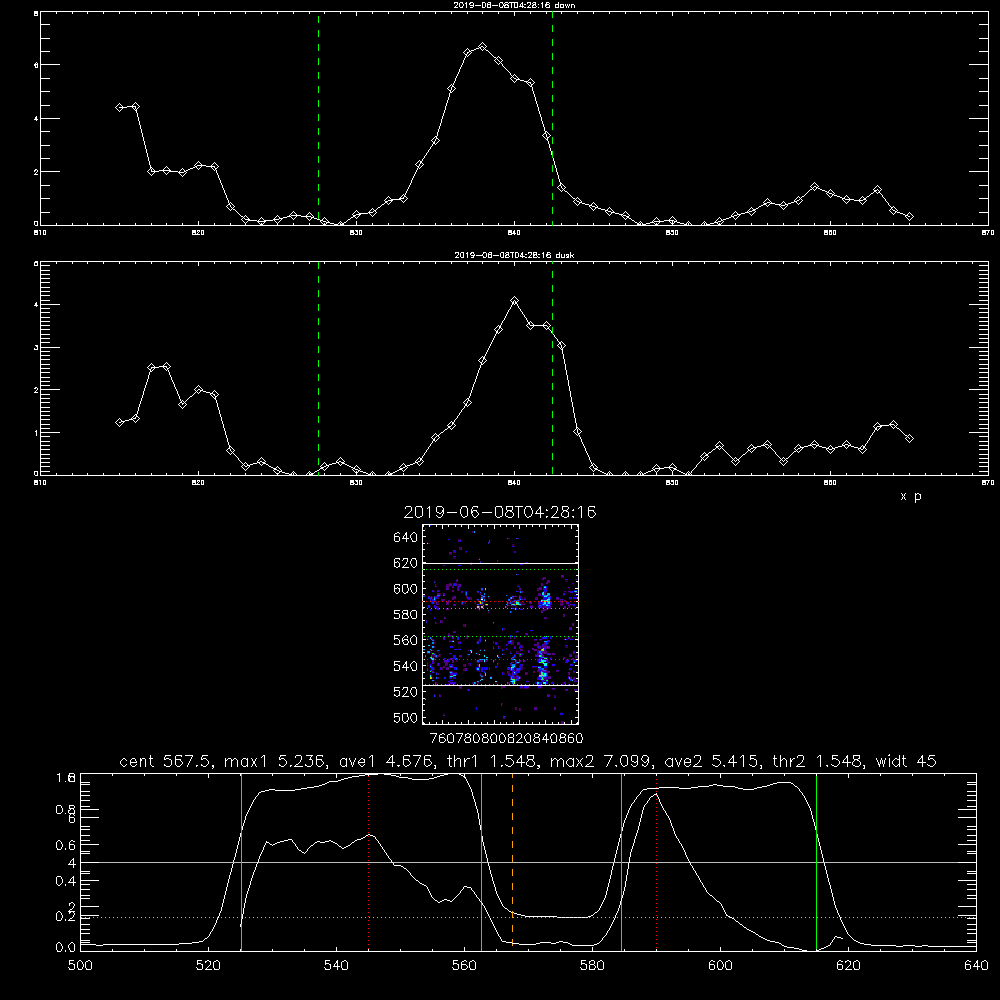
Task: Click the first data point of dawn curve
Action: pos(119,107)
